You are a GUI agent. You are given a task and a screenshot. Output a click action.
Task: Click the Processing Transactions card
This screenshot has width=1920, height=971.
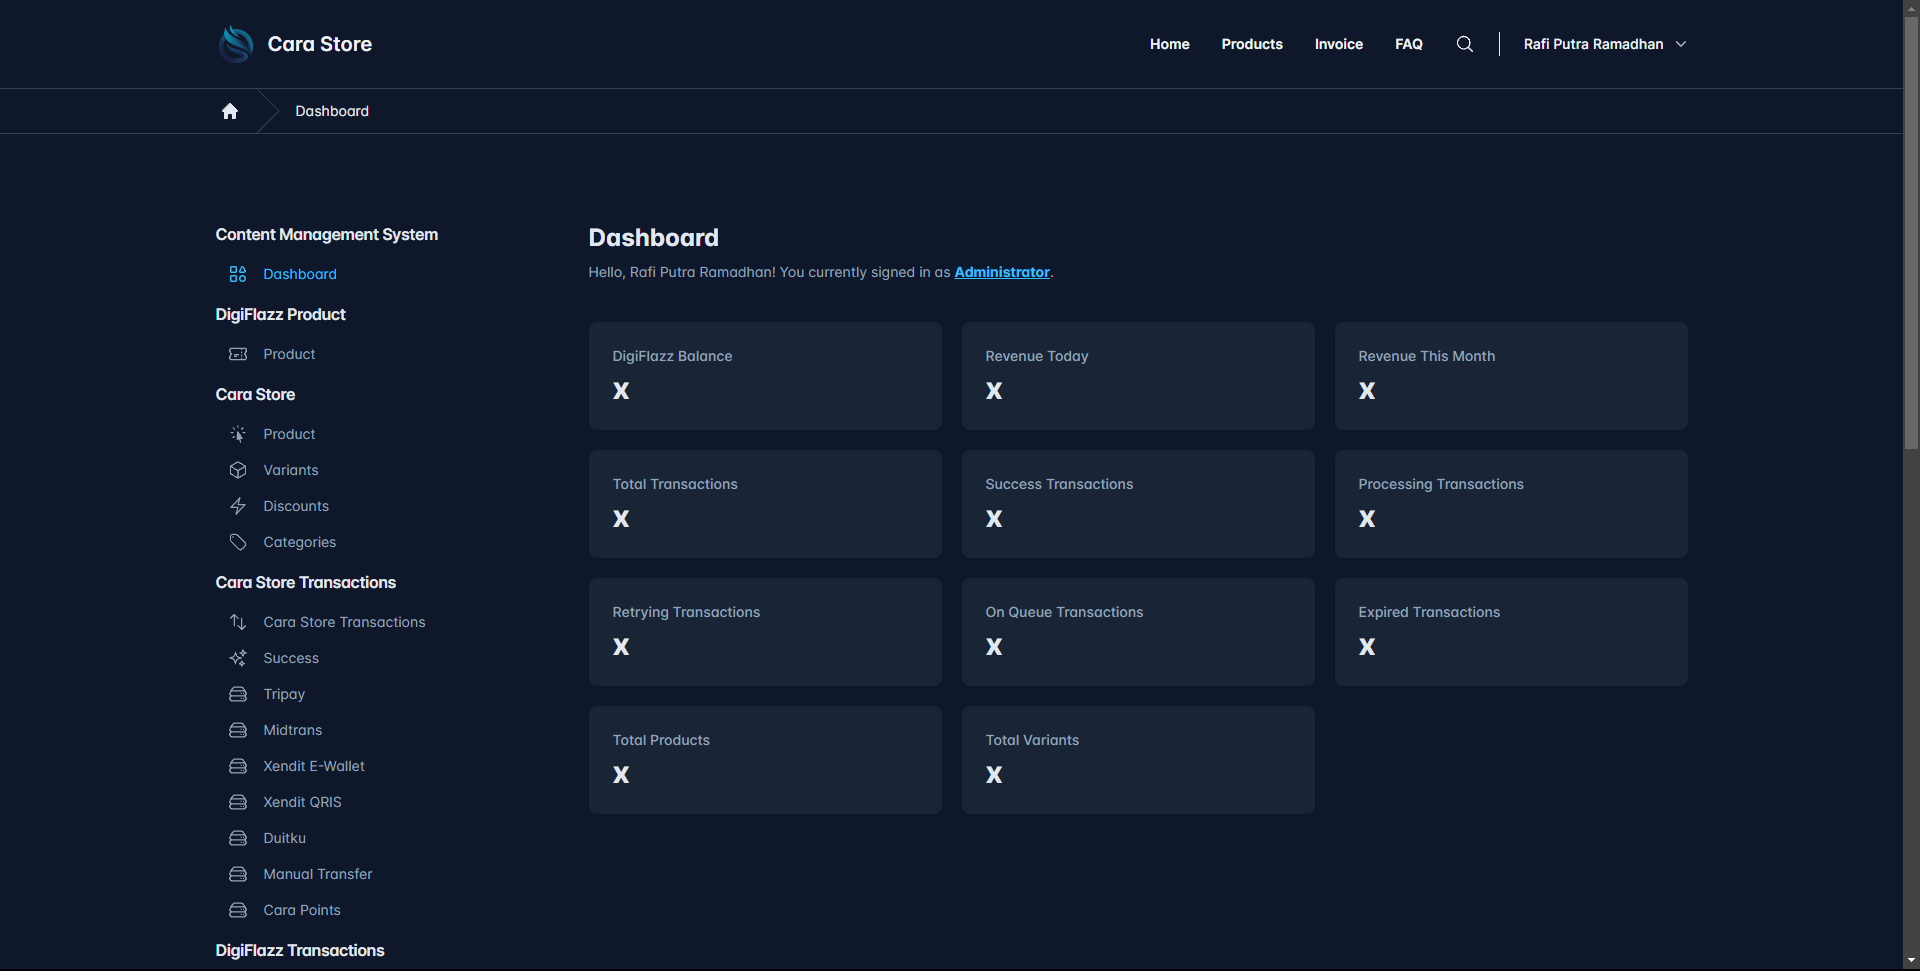click(x=1511, y=504)
